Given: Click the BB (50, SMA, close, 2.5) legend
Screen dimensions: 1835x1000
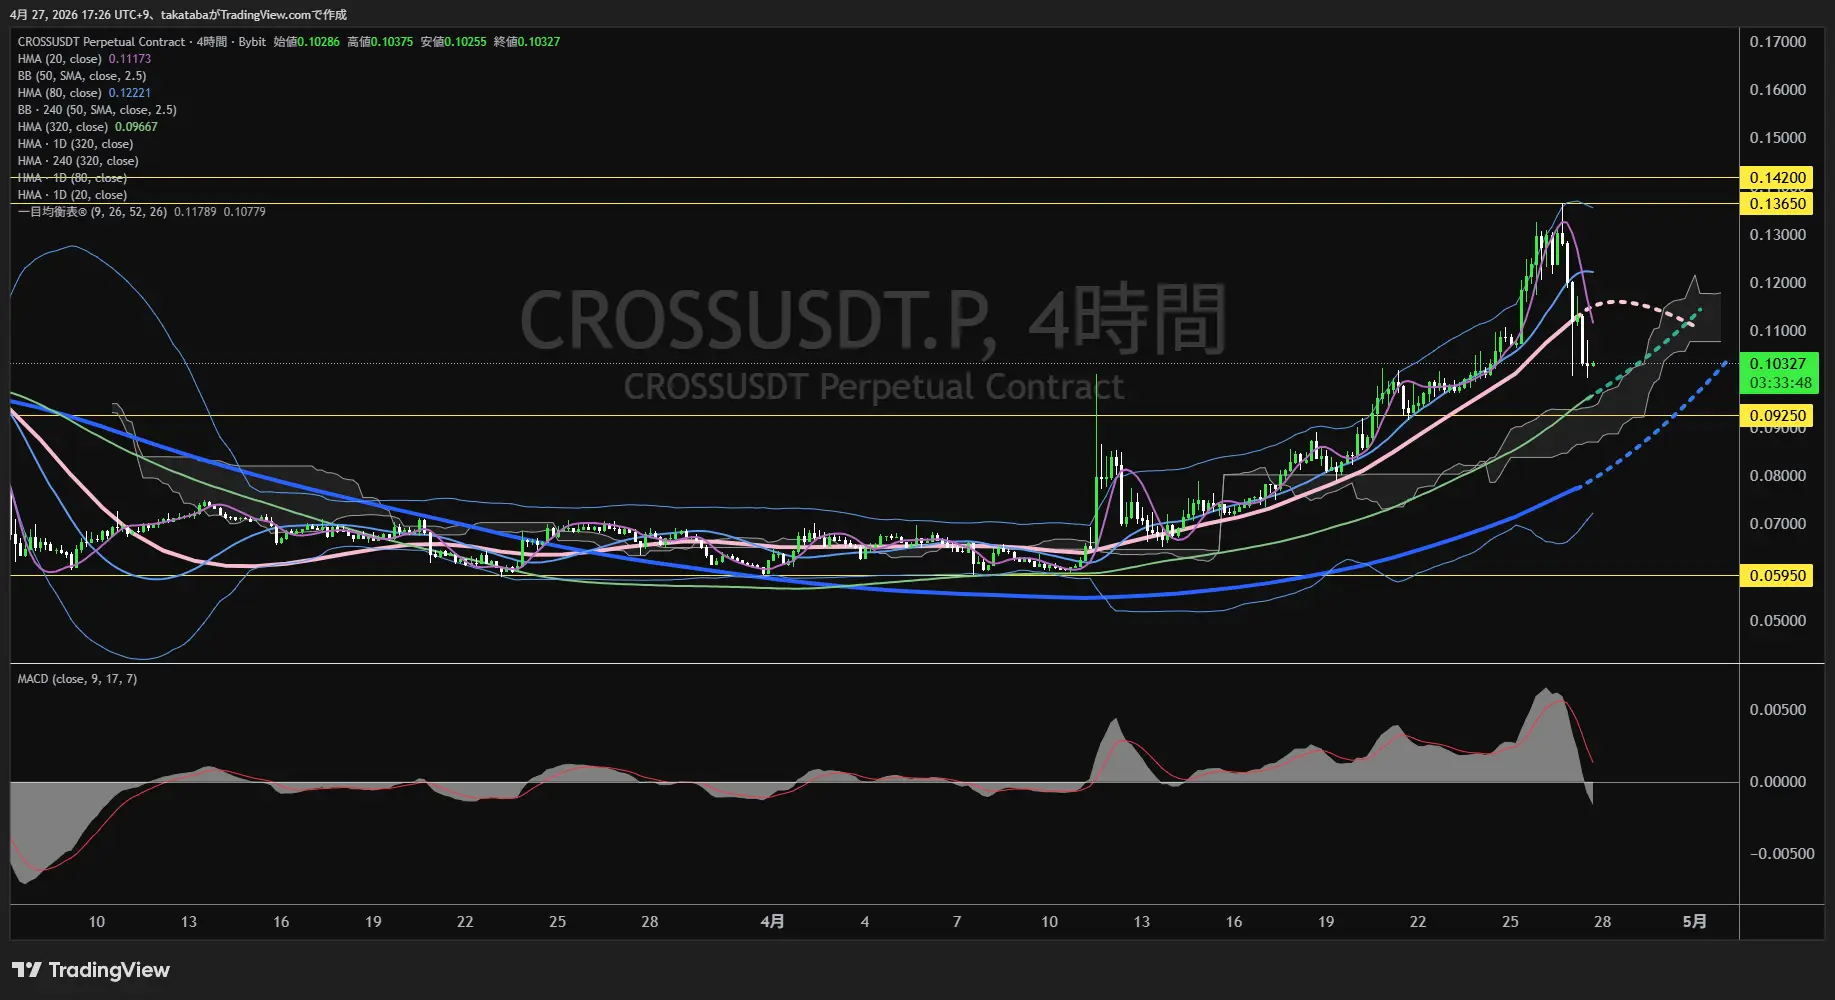Looking at the screenshot, I should pos(82,76).
